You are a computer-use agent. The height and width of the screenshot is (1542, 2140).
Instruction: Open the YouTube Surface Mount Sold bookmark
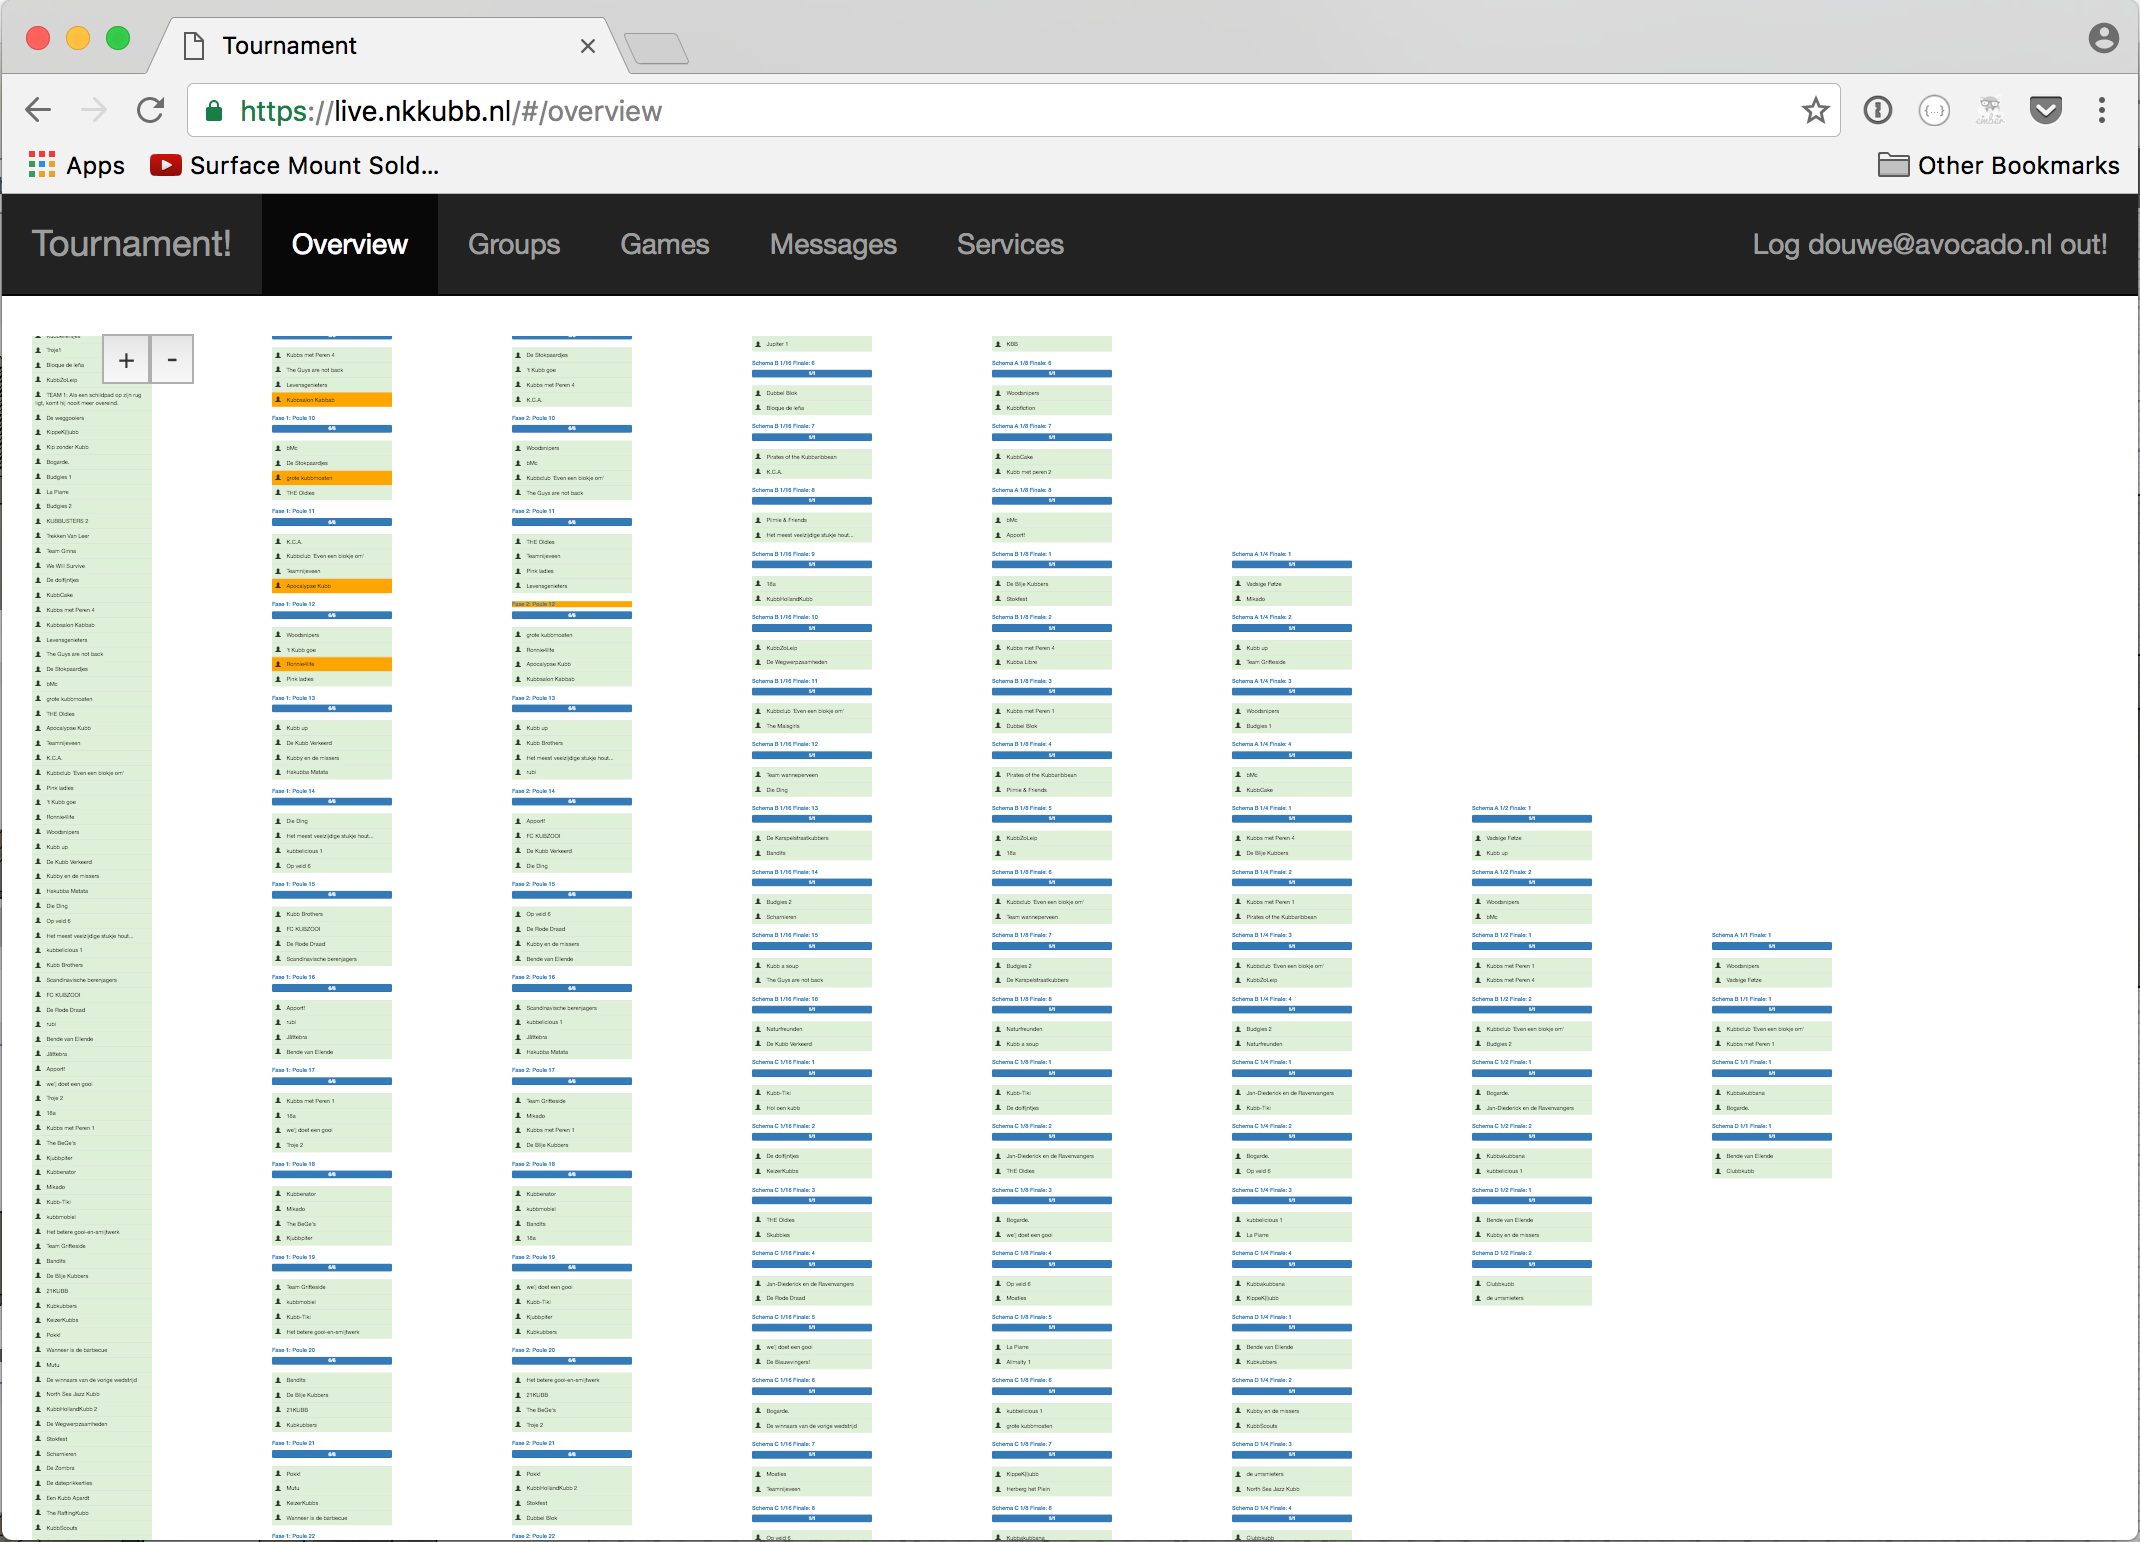tap(295, 165)
